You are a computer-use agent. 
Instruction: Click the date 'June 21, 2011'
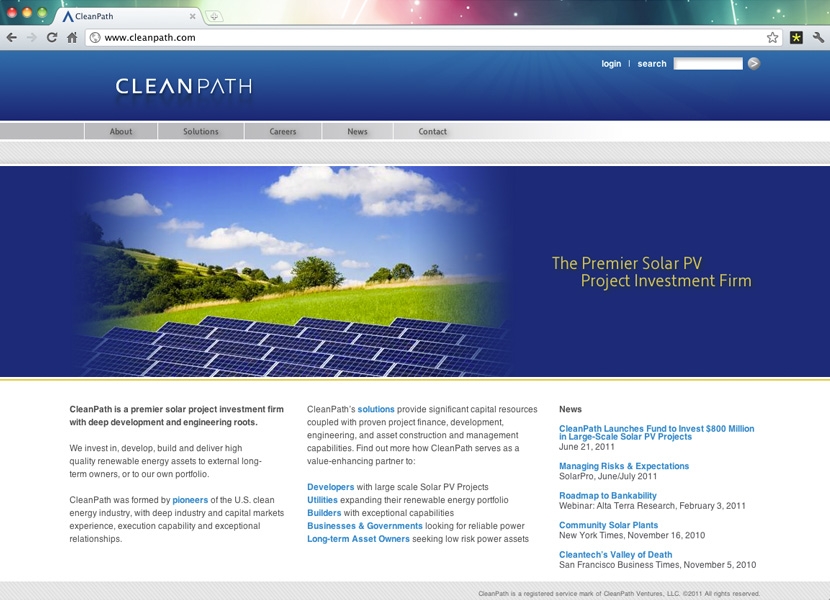587,447
